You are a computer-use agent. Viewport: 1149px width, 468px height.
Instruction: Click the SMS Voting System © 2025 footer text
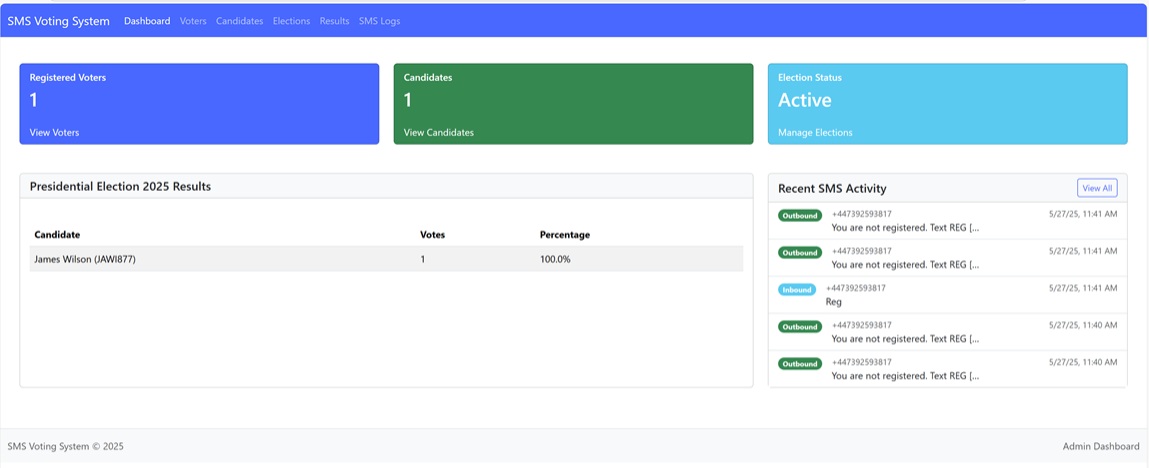pos(65,446)
